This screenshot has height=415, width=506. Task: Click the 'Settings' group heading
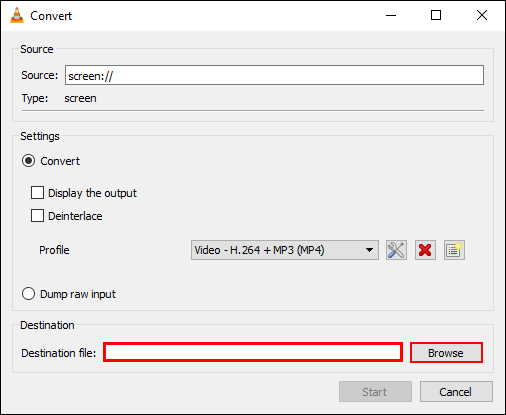(40, 136)
